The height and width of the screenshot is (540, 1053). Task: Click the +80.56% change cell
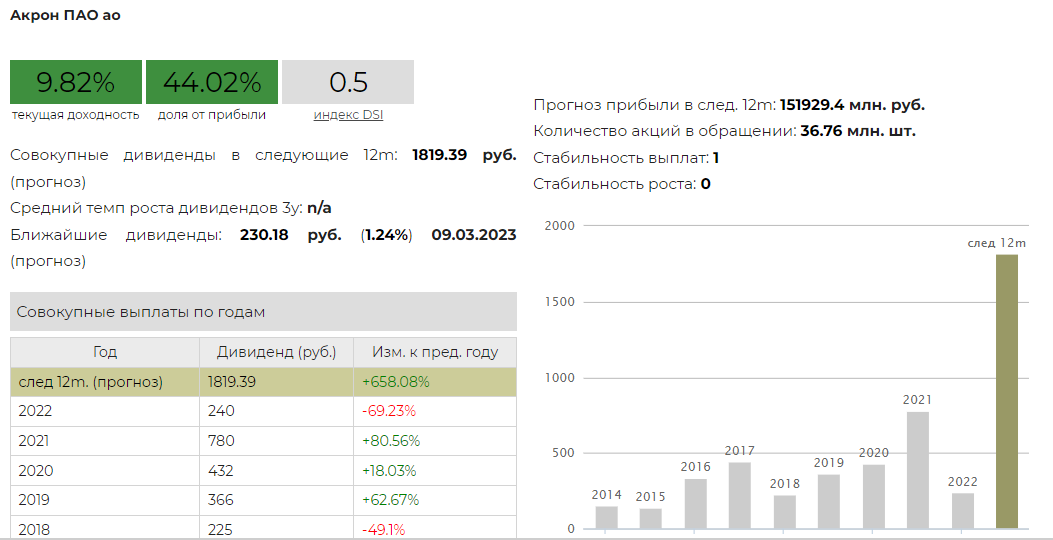point(435,441)
